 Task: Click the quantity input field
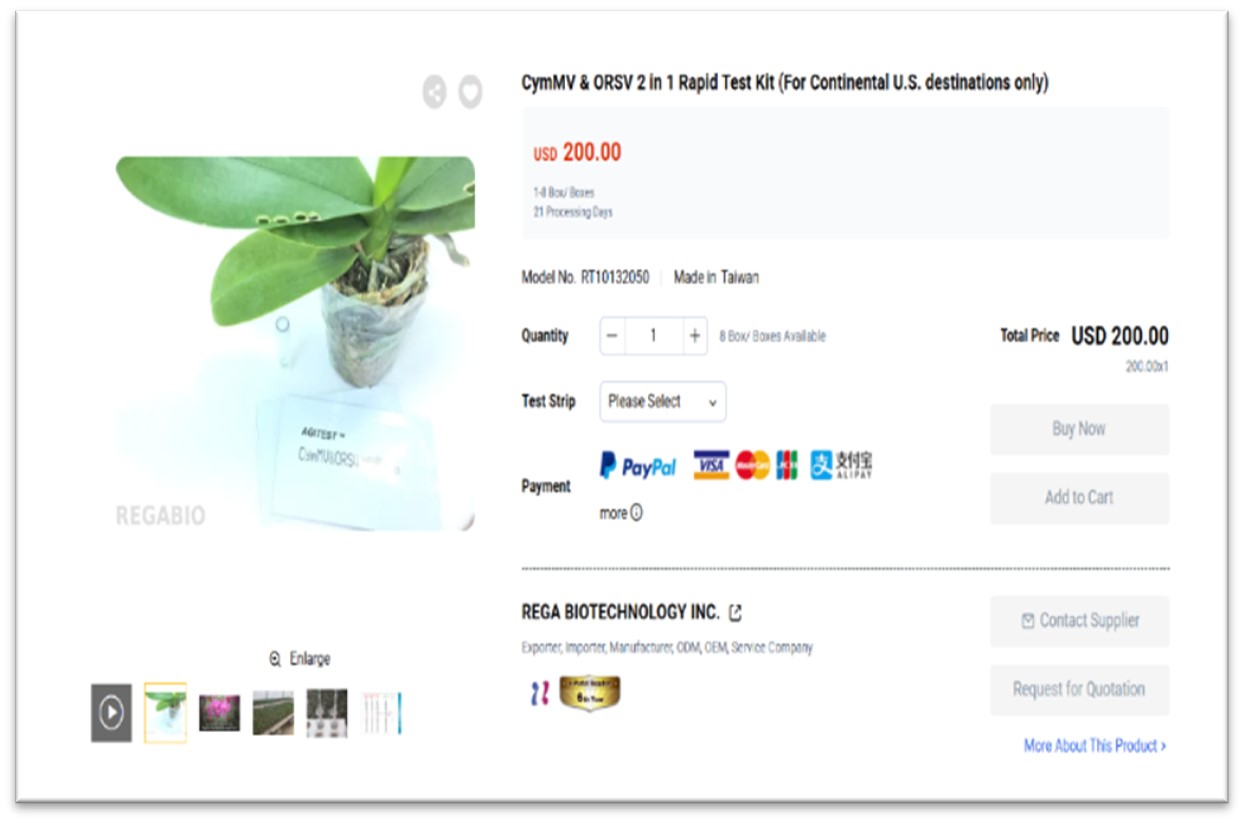click(654, 336)
